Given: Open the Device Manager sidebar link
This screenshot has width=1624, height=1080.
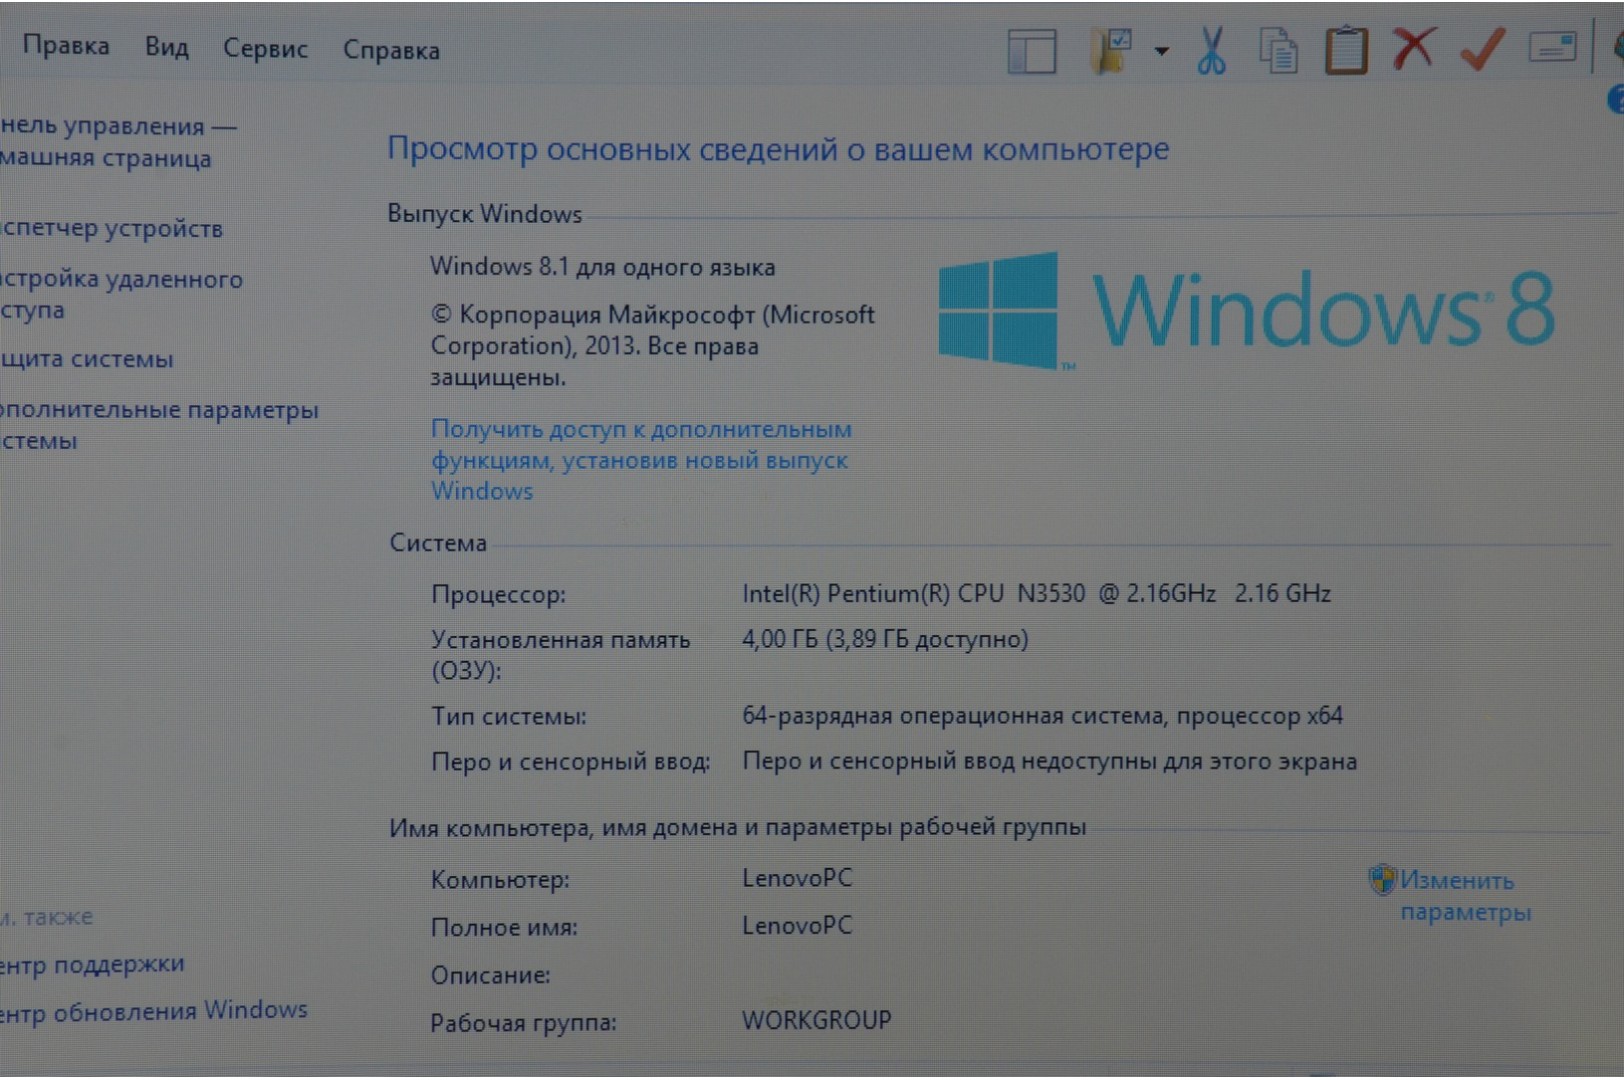Looking at the screenshot, I should (112, 229).
